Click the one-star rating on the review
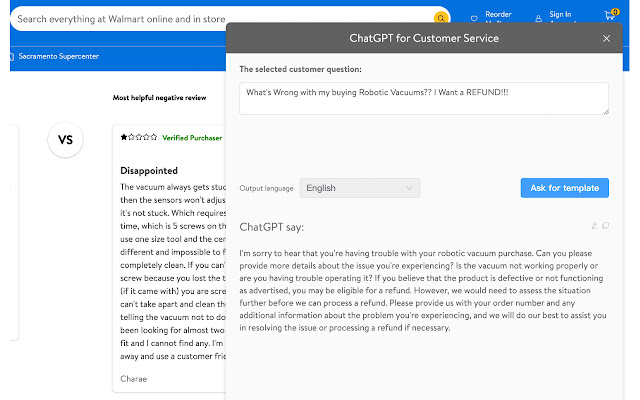 tap(139, 137)
